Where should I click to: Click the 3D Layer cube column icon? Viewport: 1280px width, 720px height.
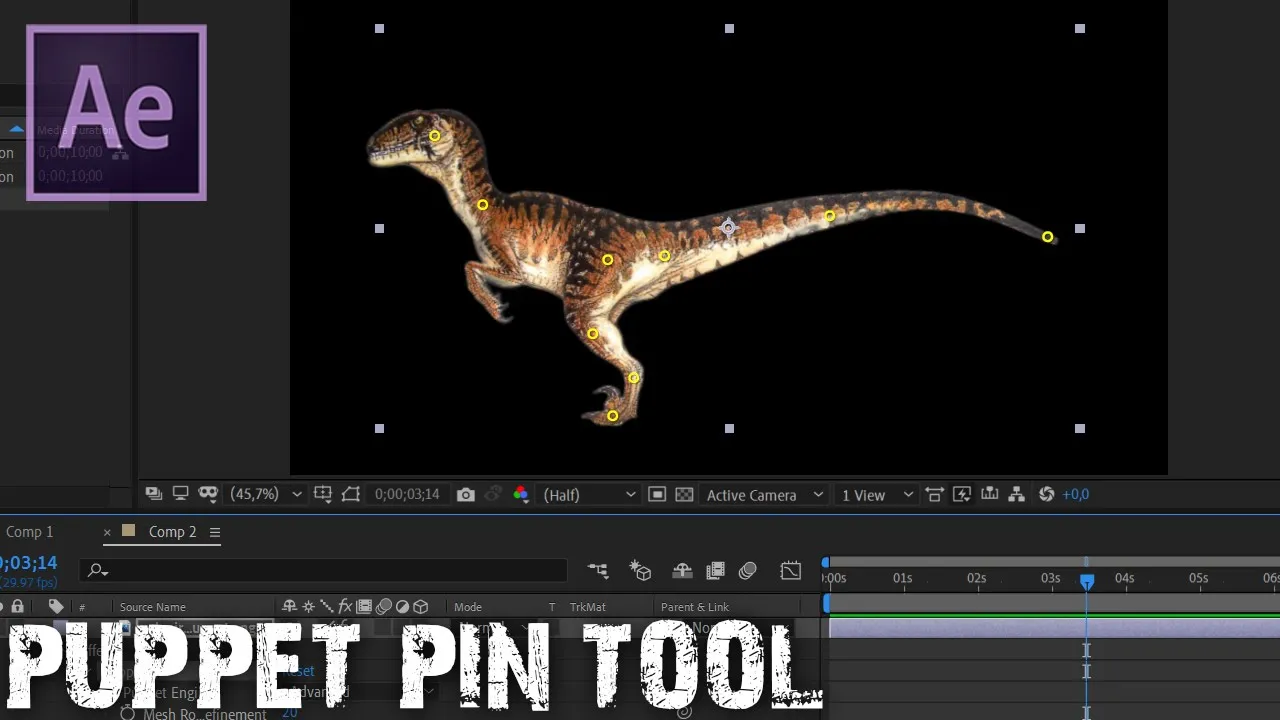pos(421,606)
